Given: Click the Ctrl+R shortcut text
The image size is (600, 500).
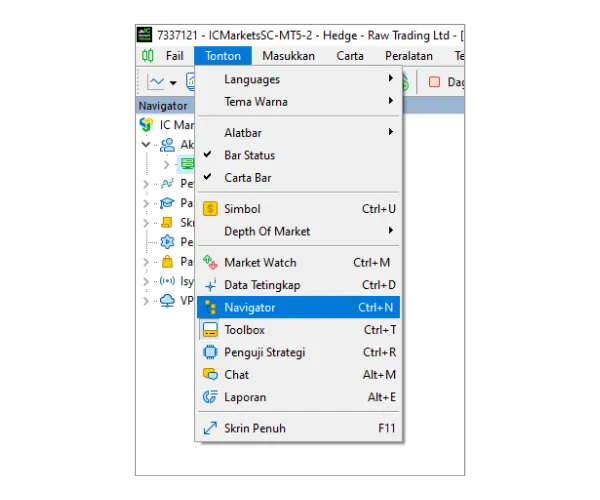Looking at the screenshot, I should click(380, 352).
